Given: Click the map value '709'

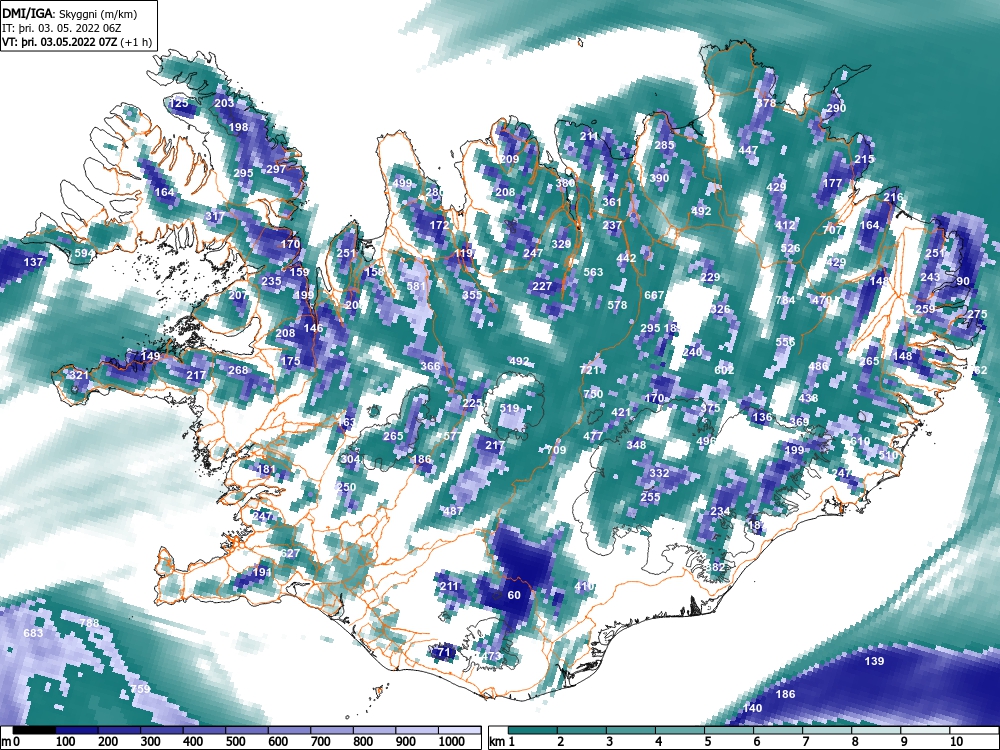Looking at the screenshot, I should point(556,450).
